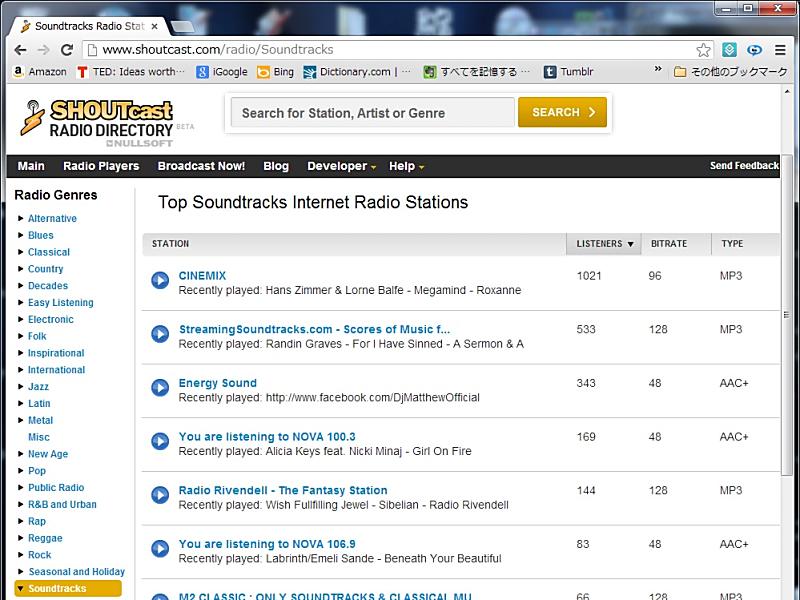This screenshot has height=600, width=800.
Task: Open the Help dropdown menu
Action: (406, 166)
